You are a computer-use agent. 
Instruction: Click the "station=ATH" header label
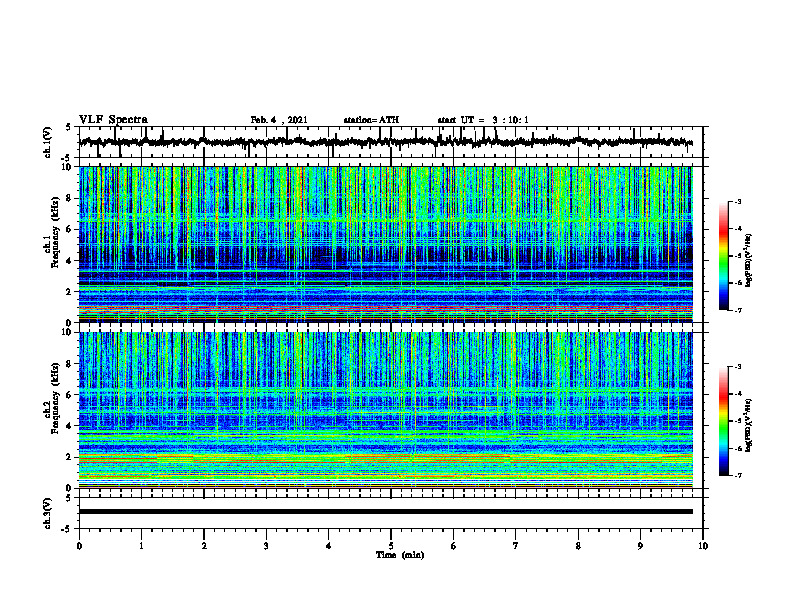click(371, 120)
